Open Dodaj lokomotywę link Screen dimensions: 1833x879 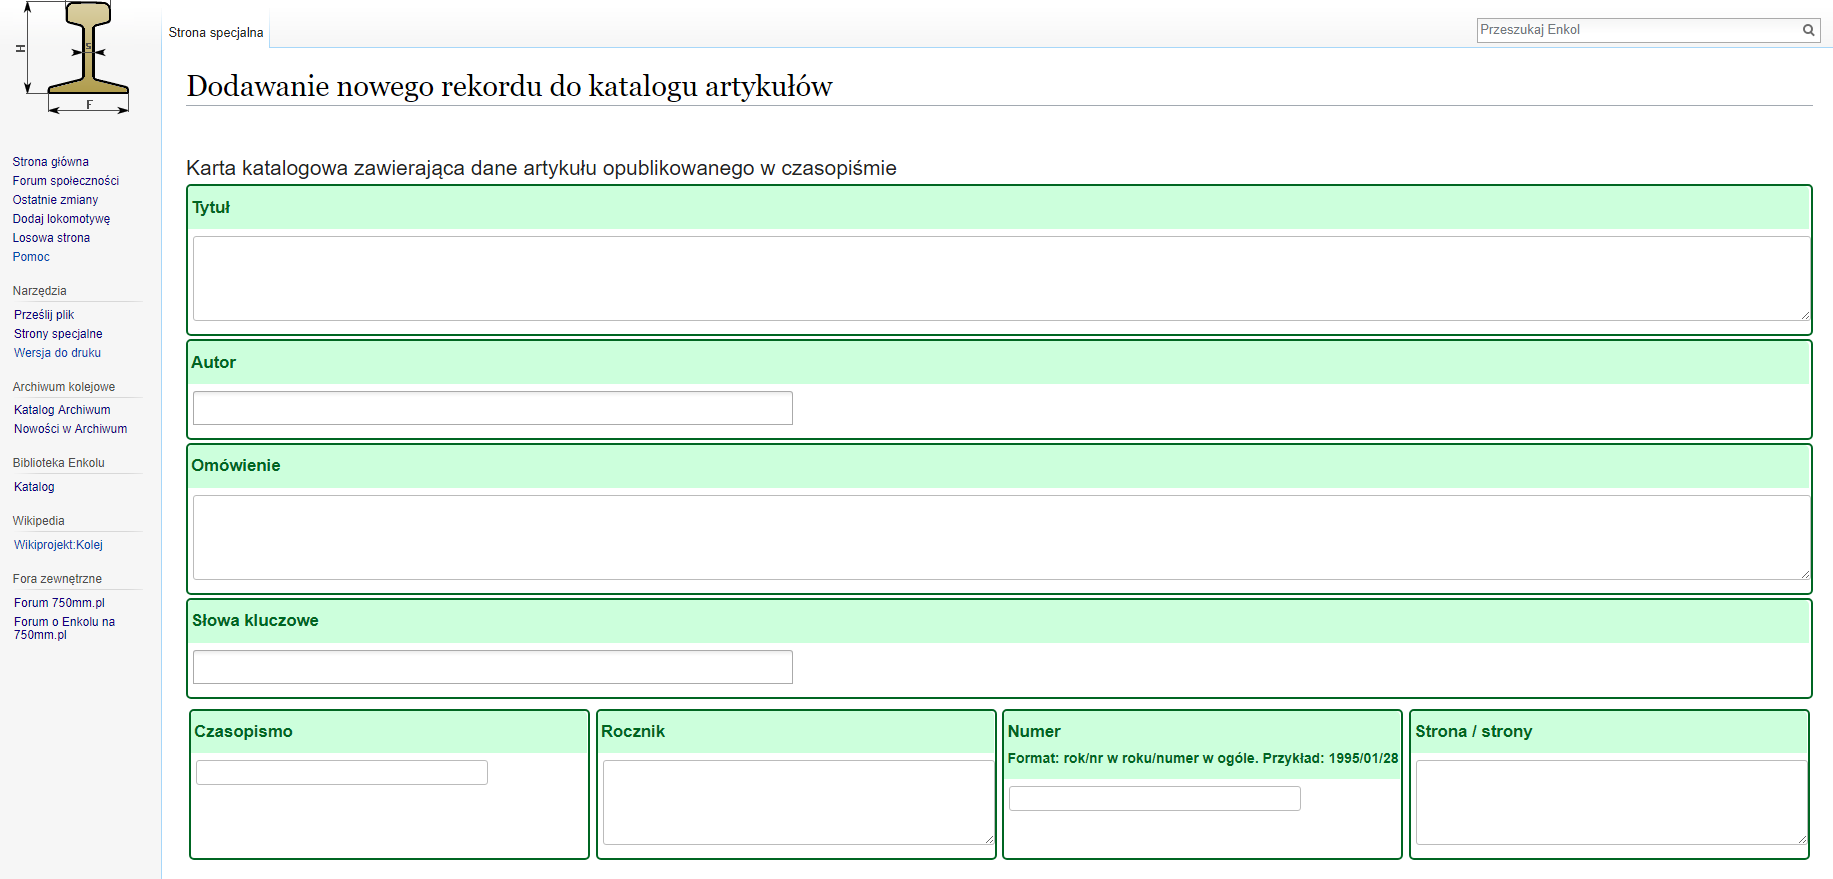[62, 219]
